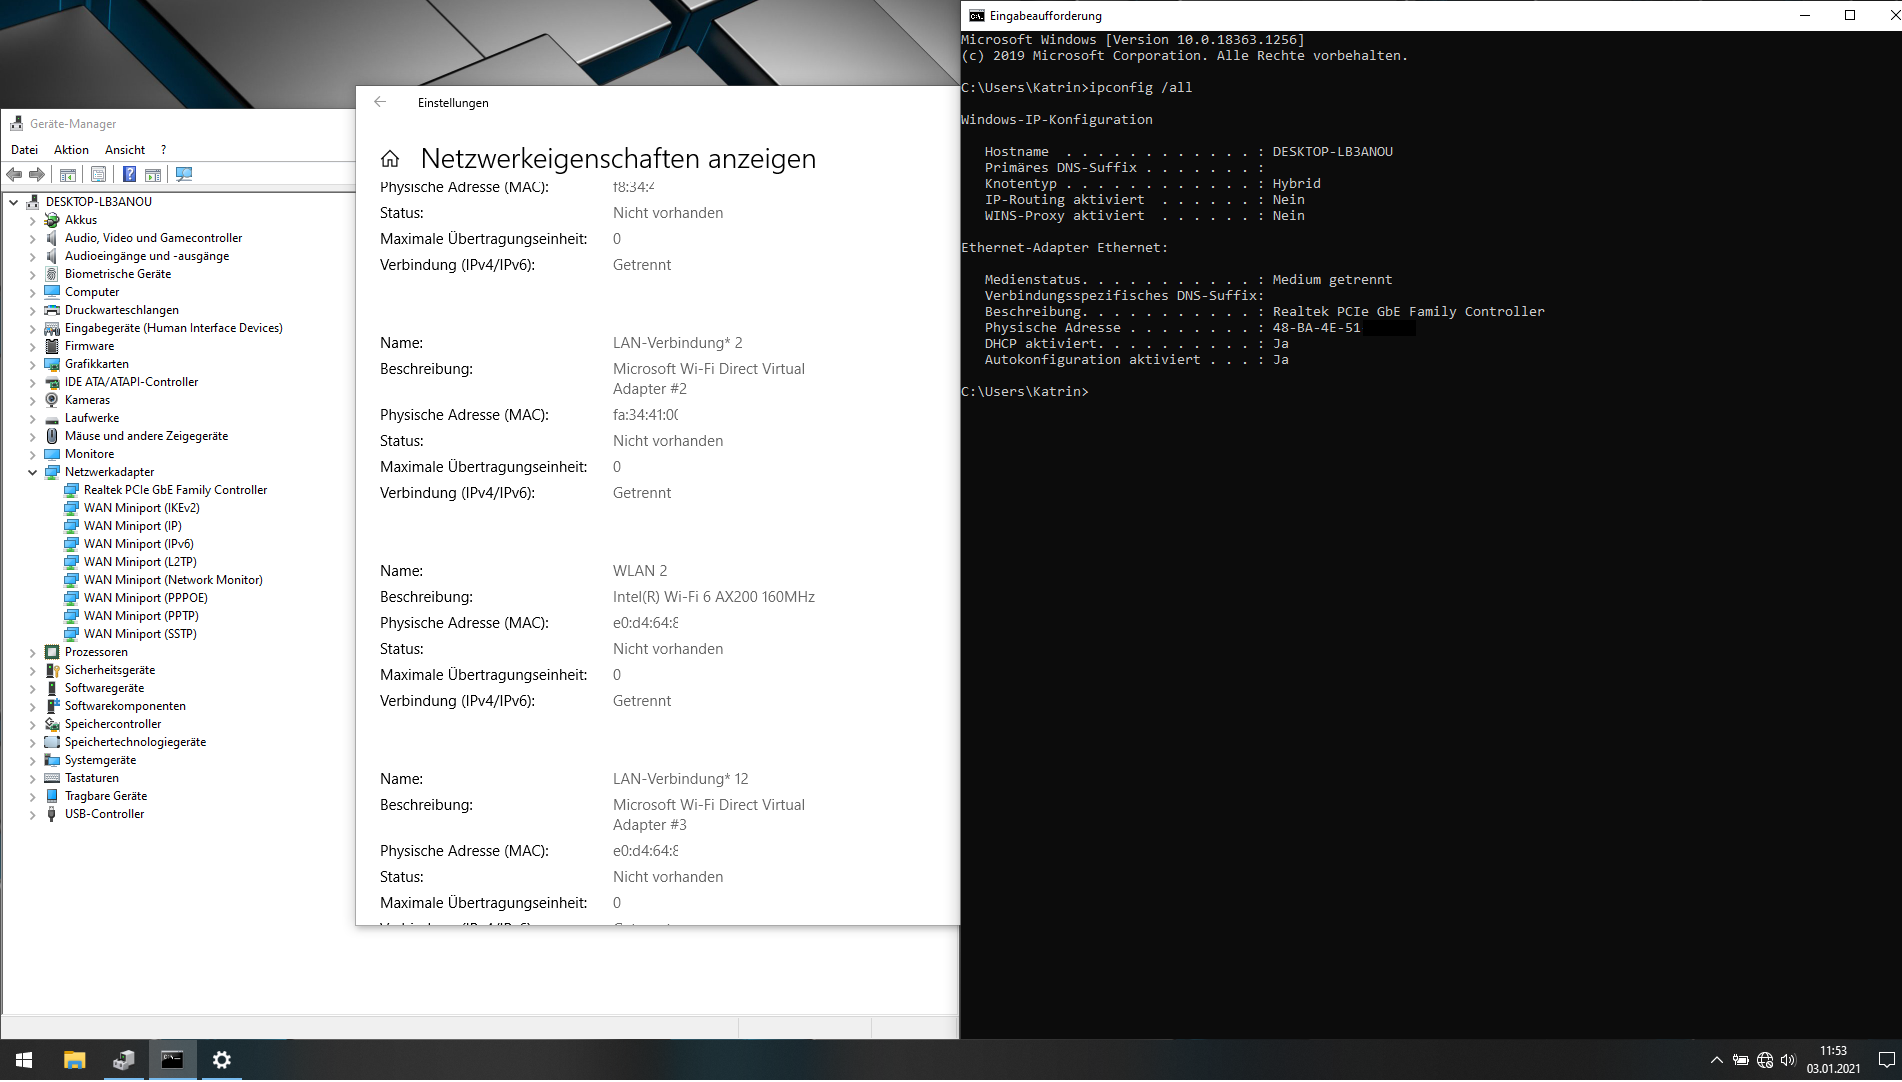
Task: Select Druckwarteschlangen in the tree
Action: 122,310
